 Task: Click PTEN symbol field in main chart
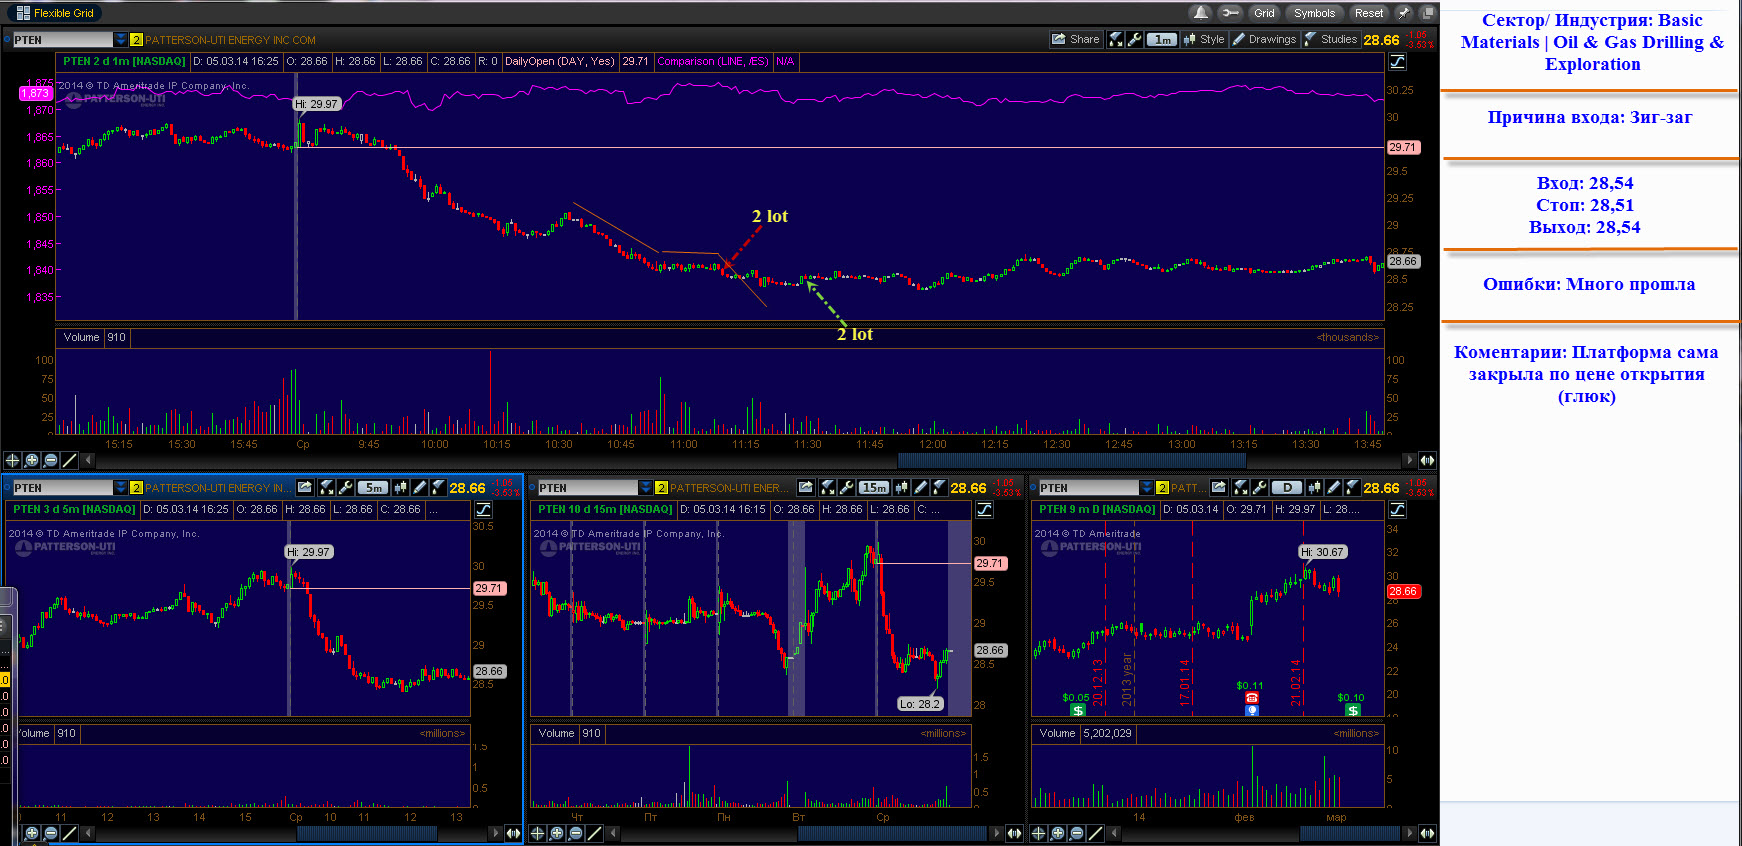click(62, 40)
